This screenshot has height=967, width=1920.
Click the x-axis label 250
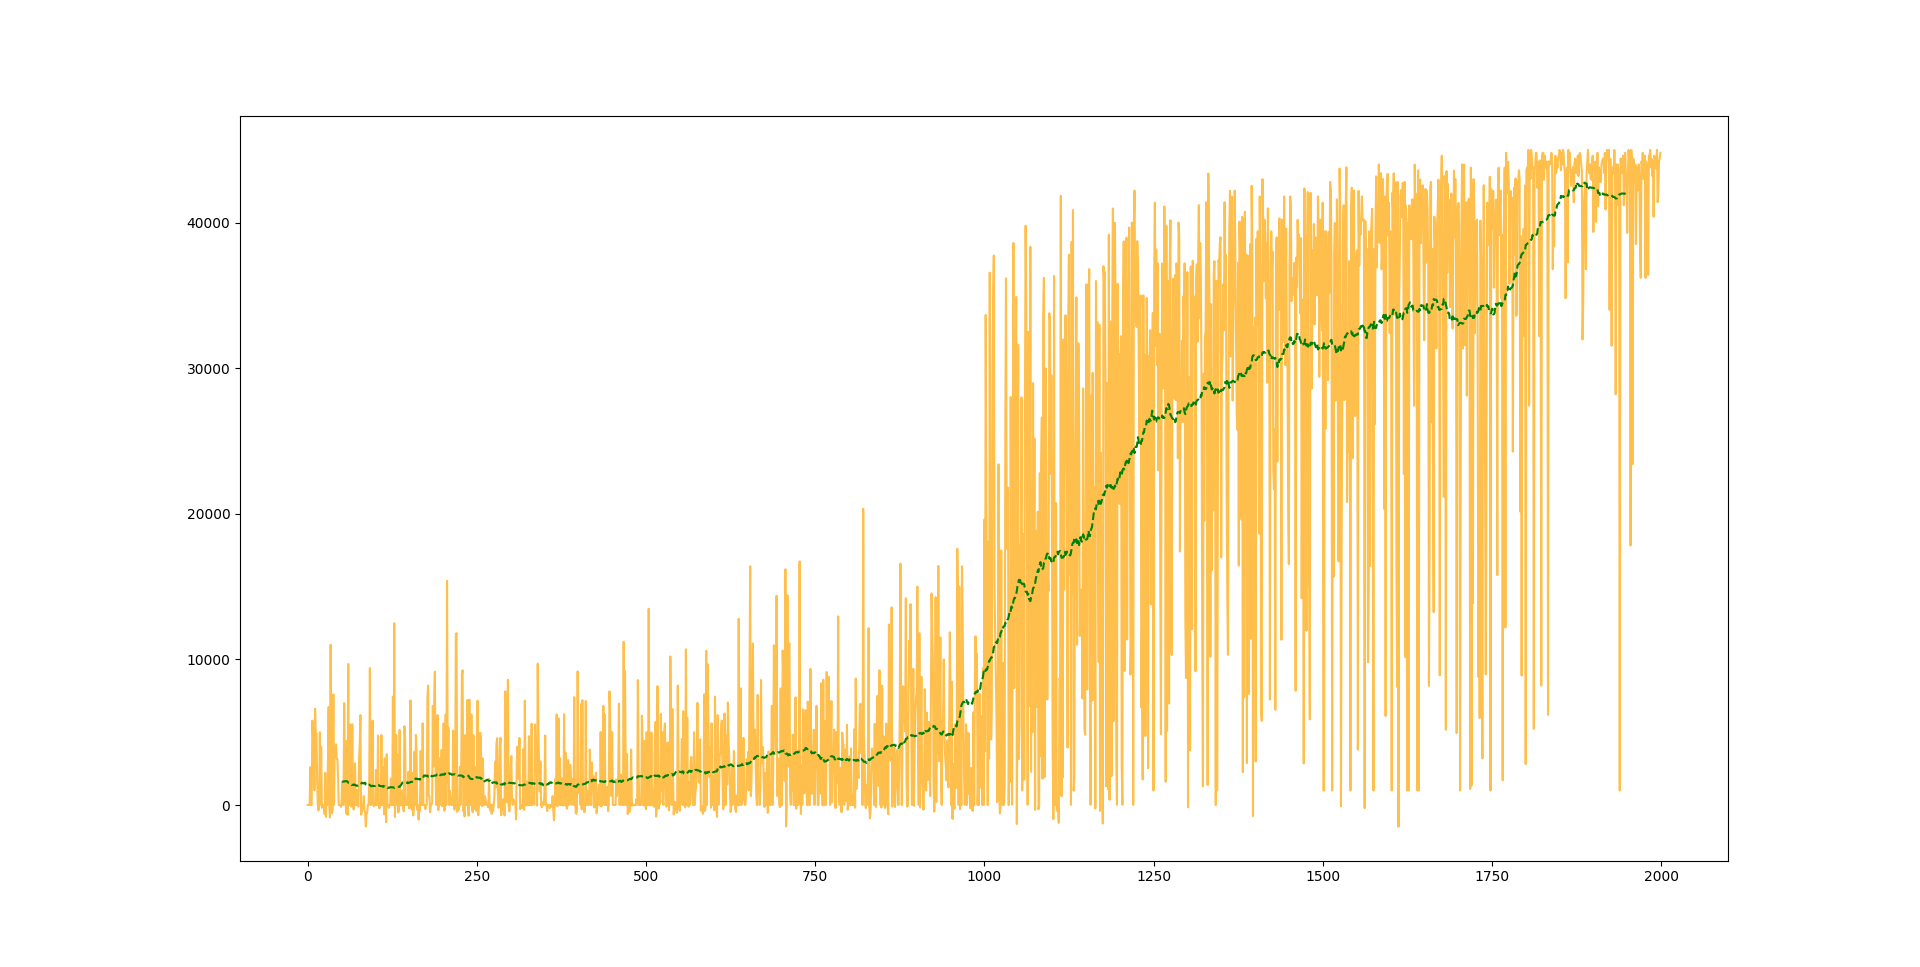(477, 877)
